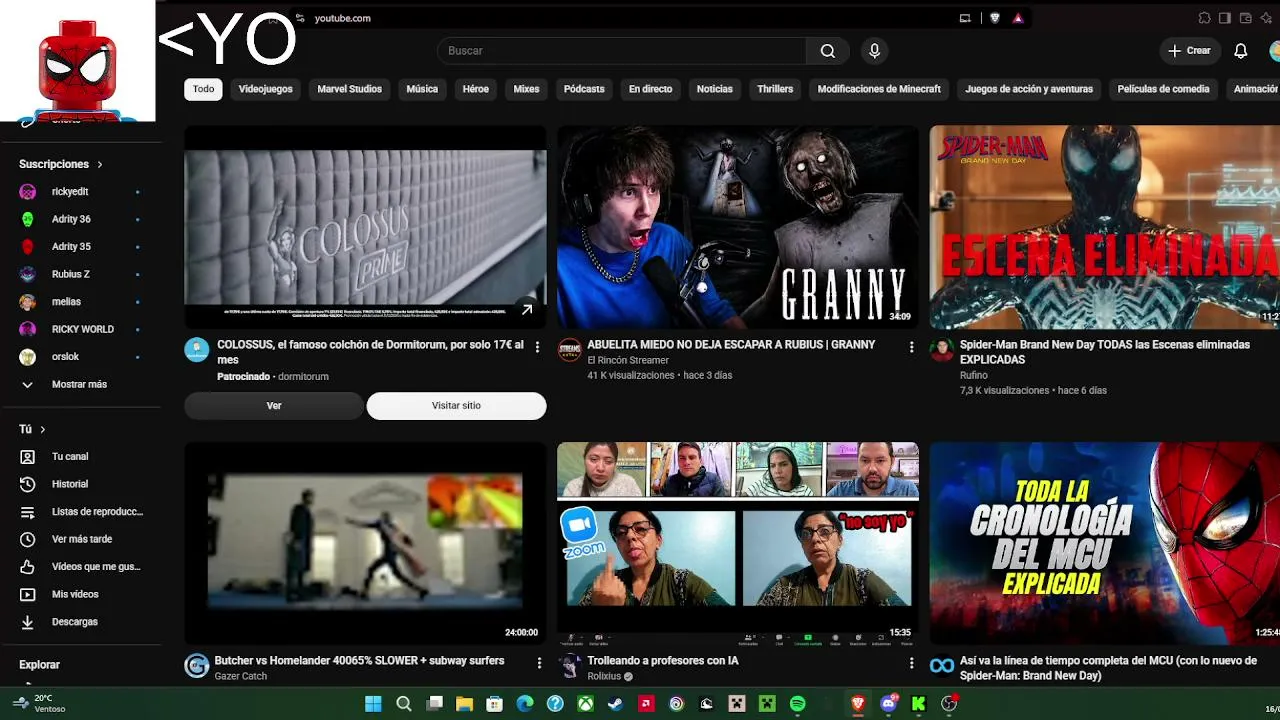Open title 'Trolleando a profesores con IA'

point(661,661)
